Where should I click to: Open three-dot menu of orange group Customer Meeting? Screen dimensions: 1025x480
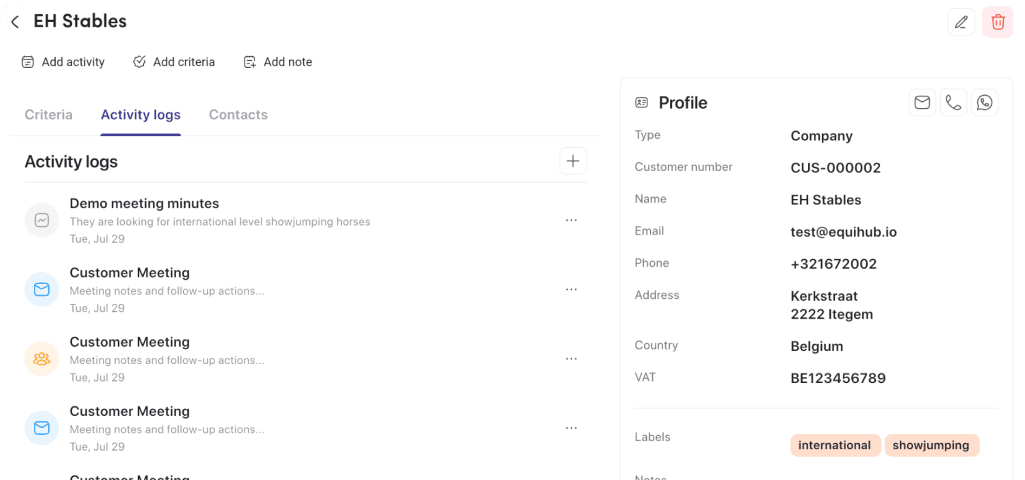571,359
